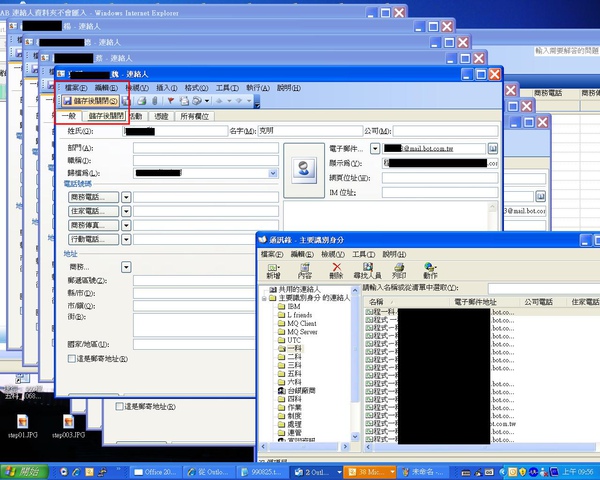
Task: Open the 插入(I) menu in contact window
Action: pos(166,88)
